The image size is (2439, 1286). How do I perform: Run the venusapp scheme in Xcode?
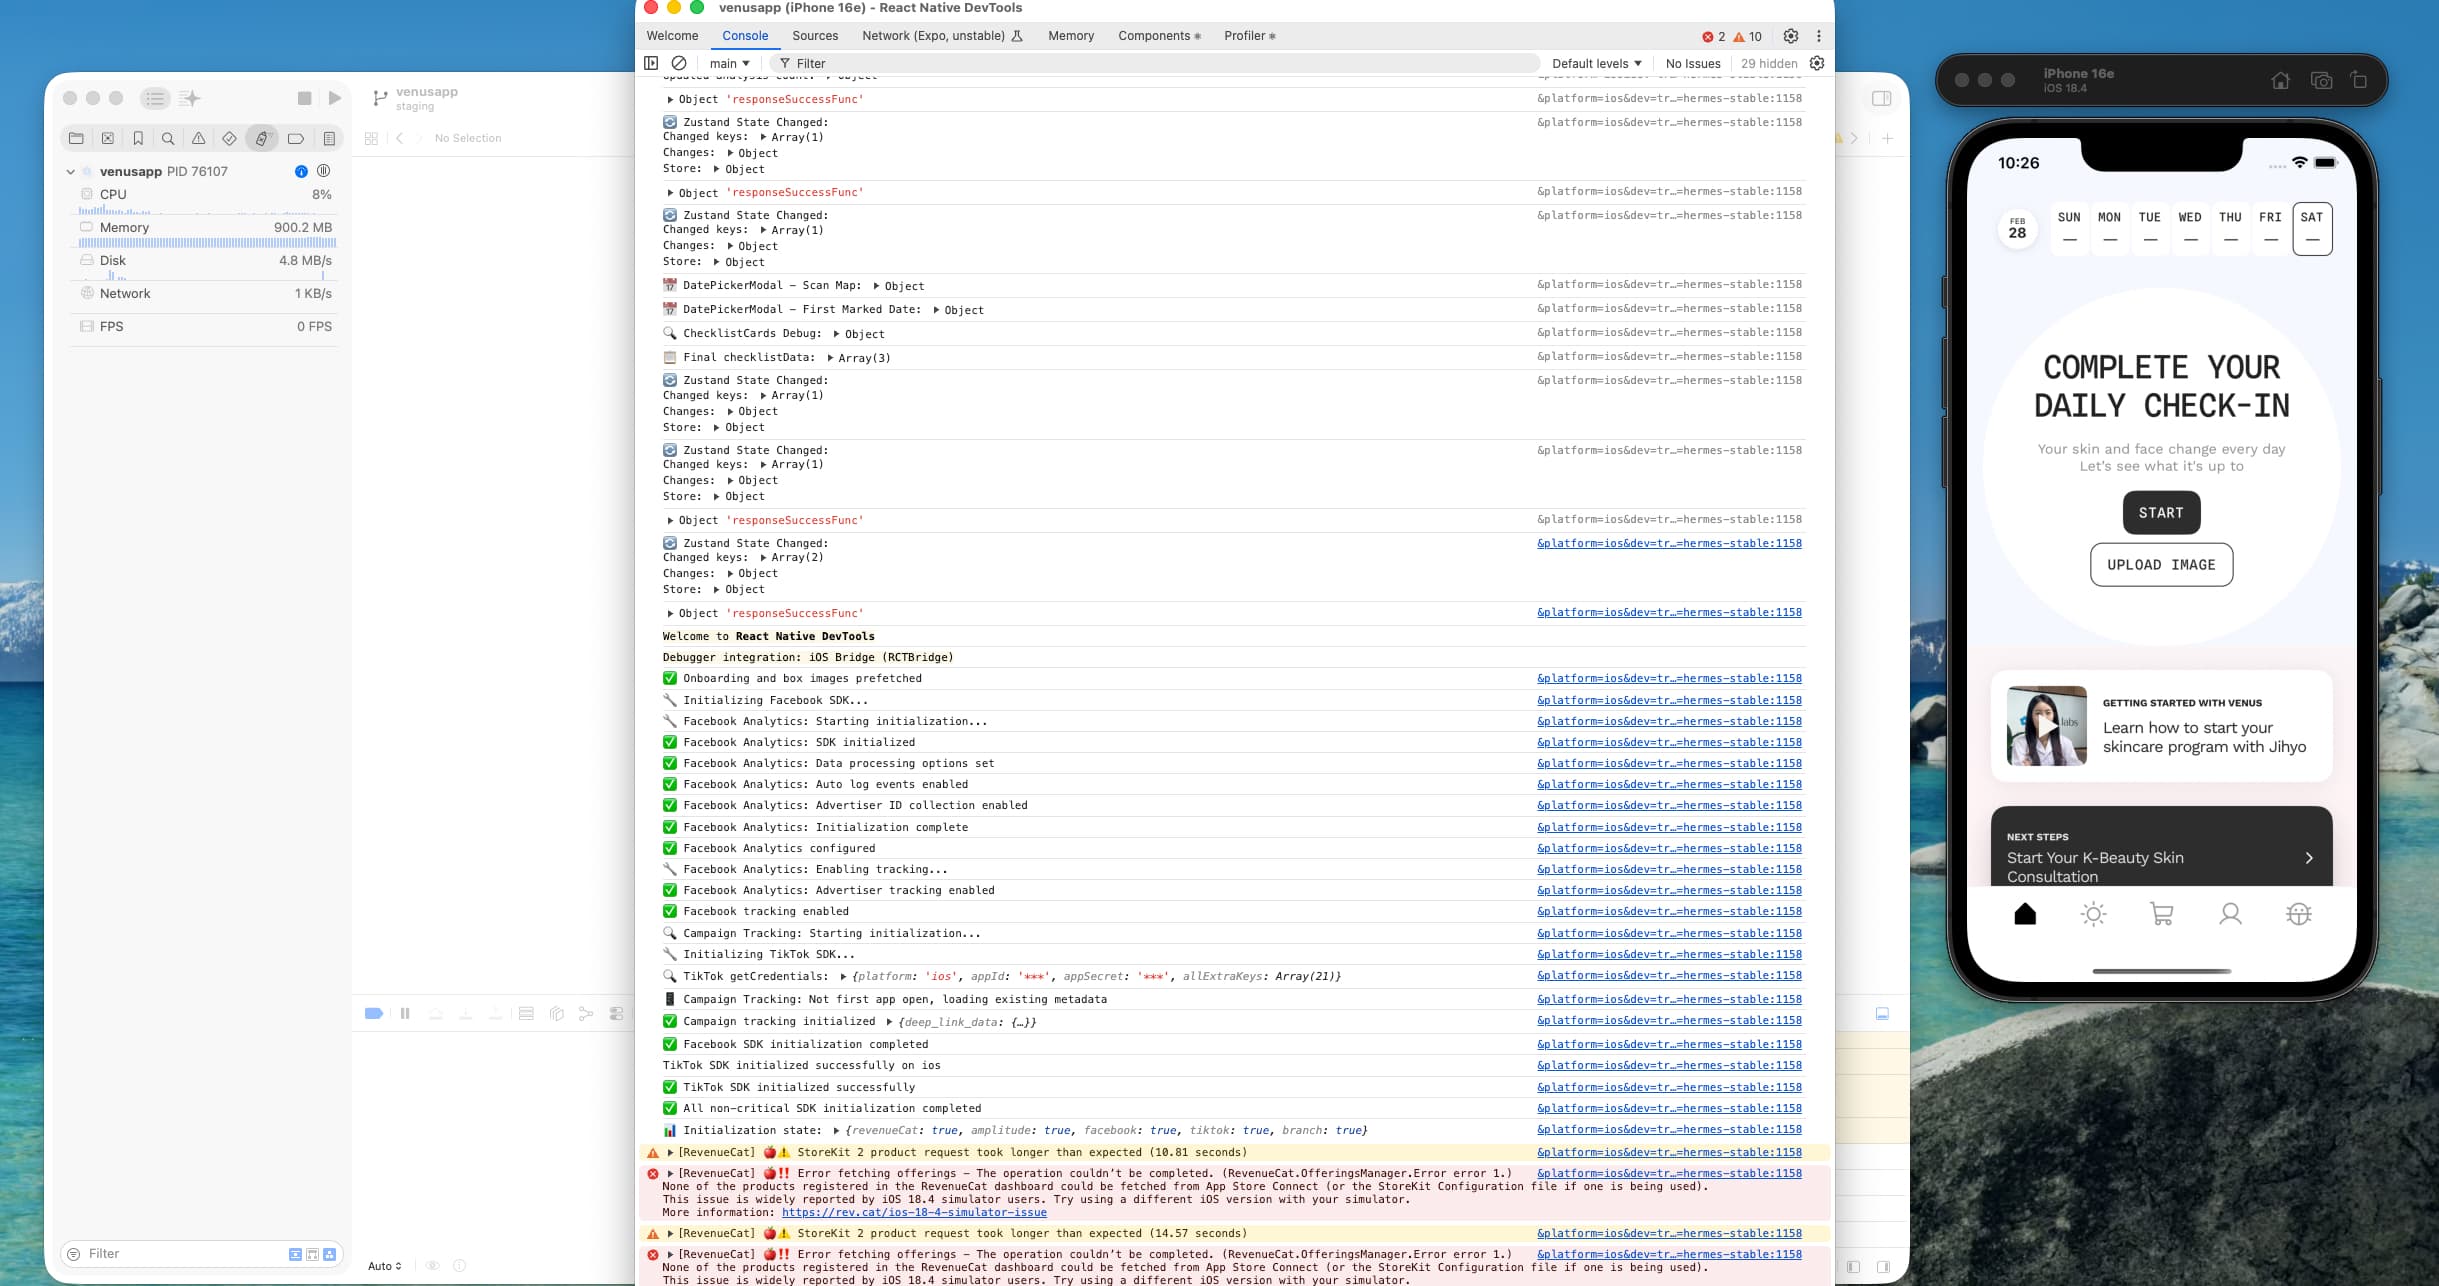[335, 98]
